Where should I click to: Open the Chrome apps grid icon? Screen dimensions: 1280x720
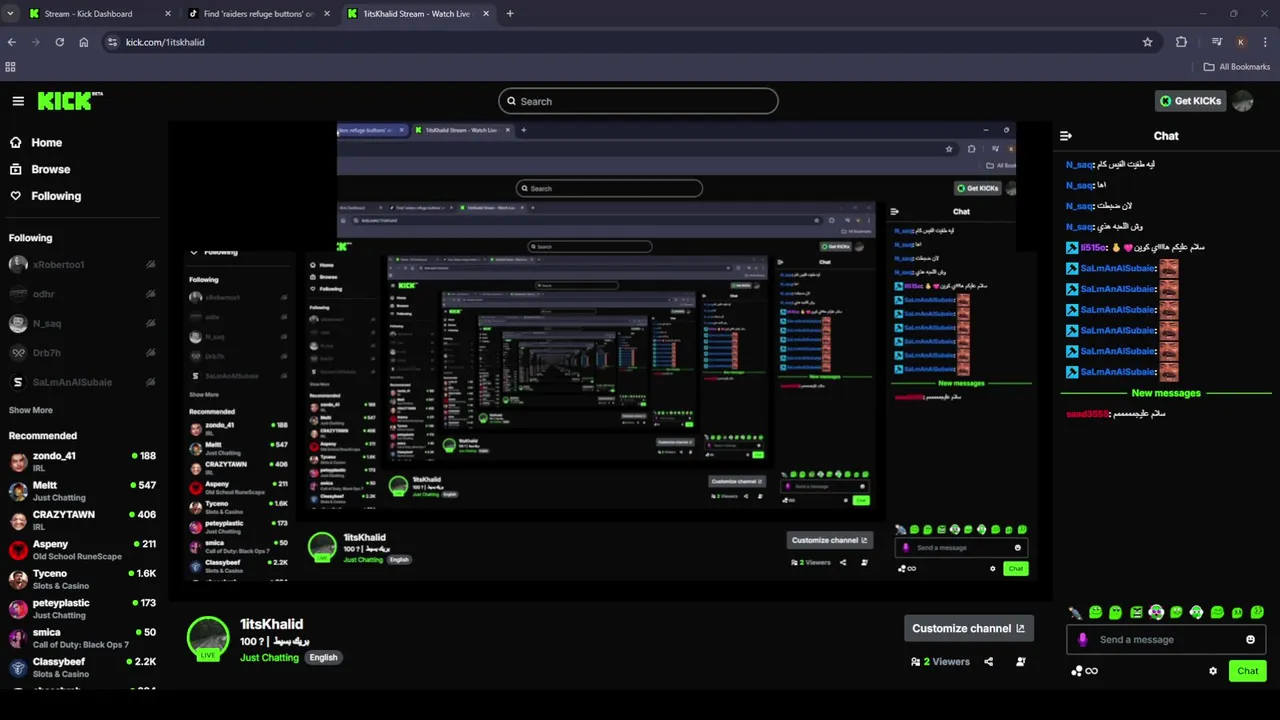[10, 67]
